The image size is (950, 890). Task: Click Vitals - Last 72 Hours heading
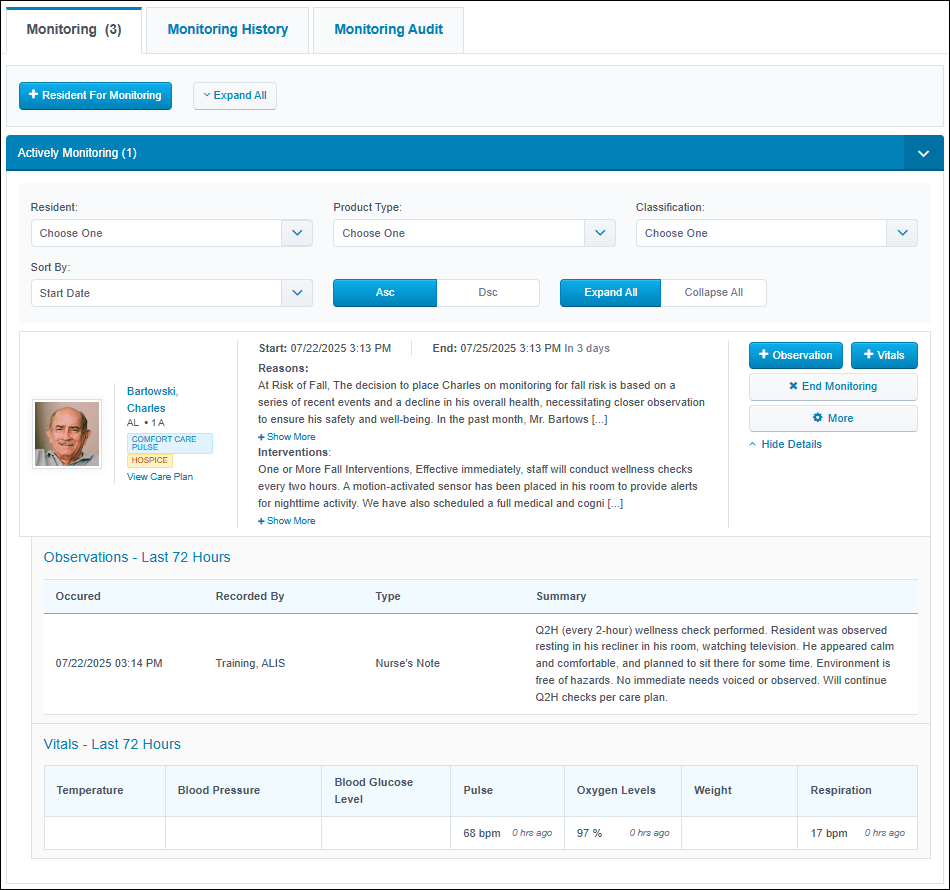(x=112, y=745)
